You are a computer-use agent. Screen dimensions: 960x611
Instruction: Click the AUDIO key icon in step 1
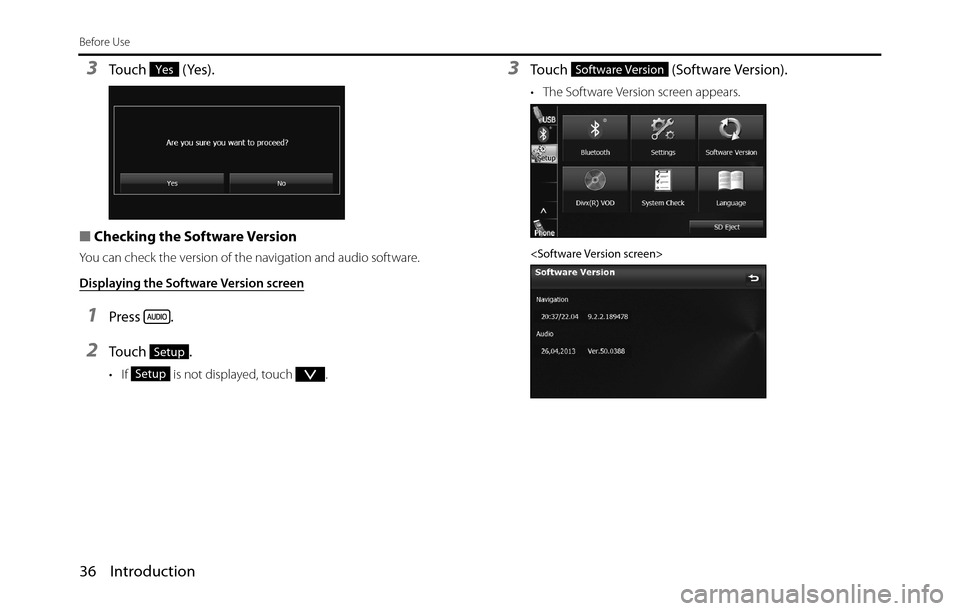157,317
